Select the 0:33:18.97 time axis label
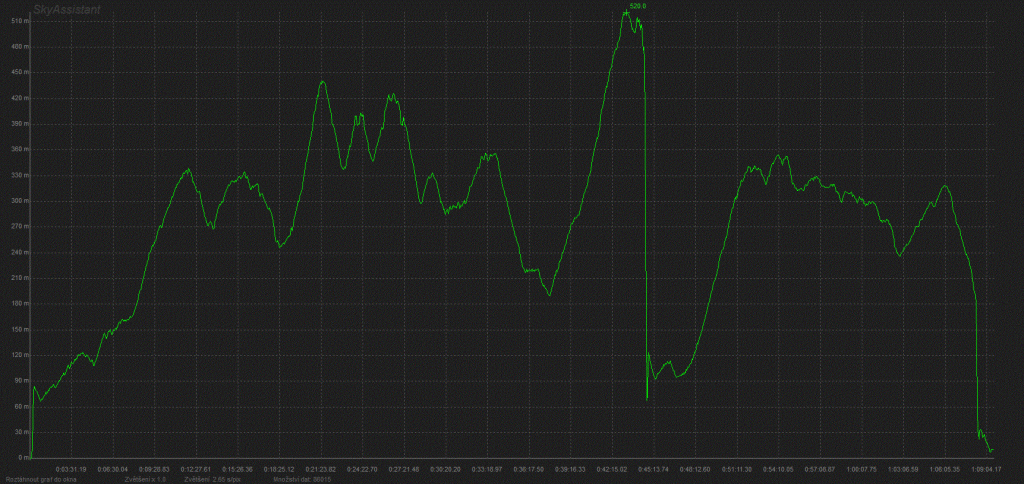Screen dimensions: 1024x484 tap(486, 467)
